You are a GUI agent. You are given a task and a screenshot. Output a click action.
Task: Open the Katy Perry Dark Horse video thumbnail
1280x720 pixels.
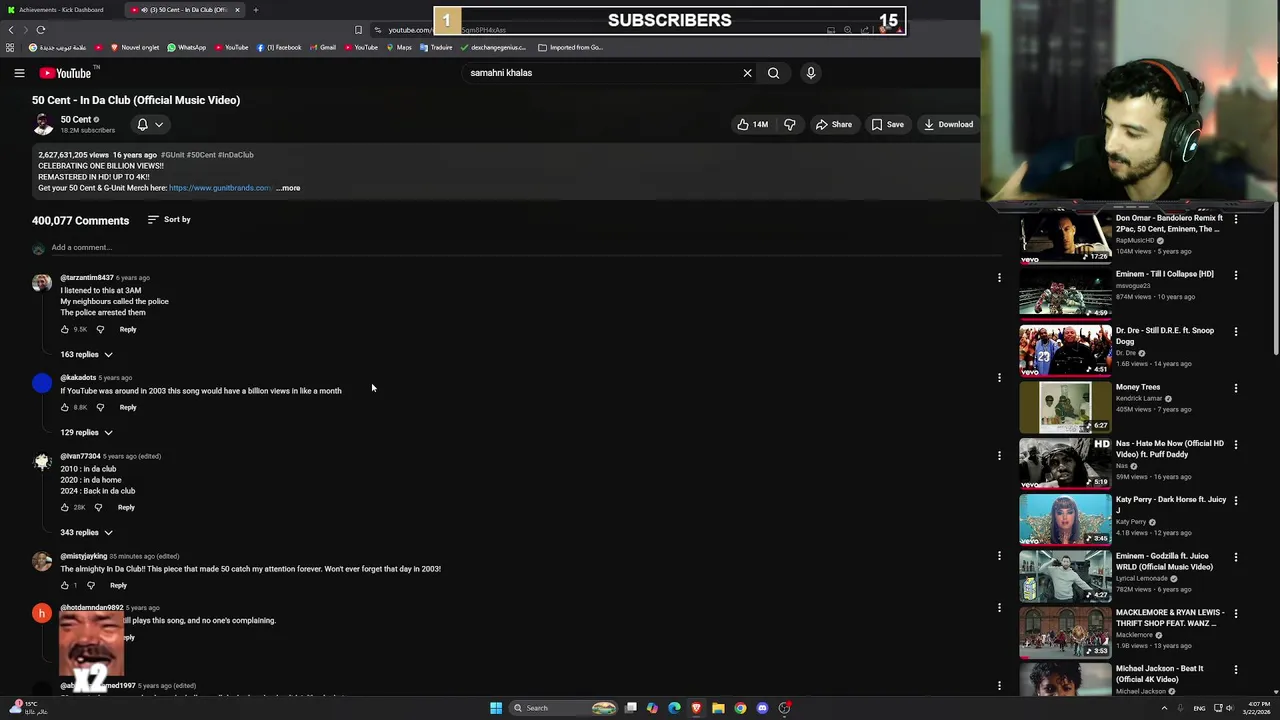1065,519
